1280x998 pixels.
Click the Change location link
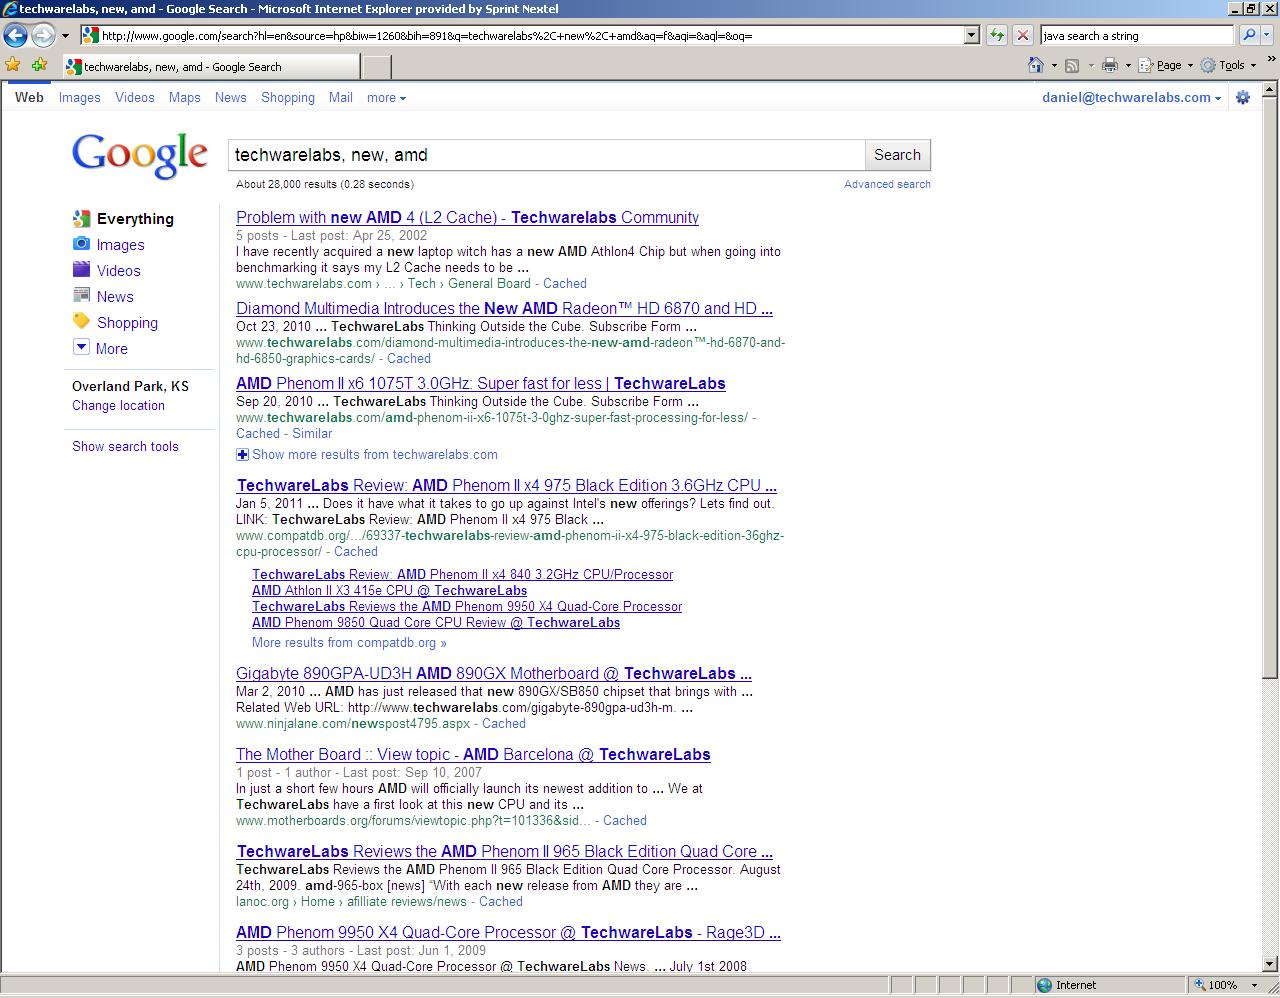point(118,406)
